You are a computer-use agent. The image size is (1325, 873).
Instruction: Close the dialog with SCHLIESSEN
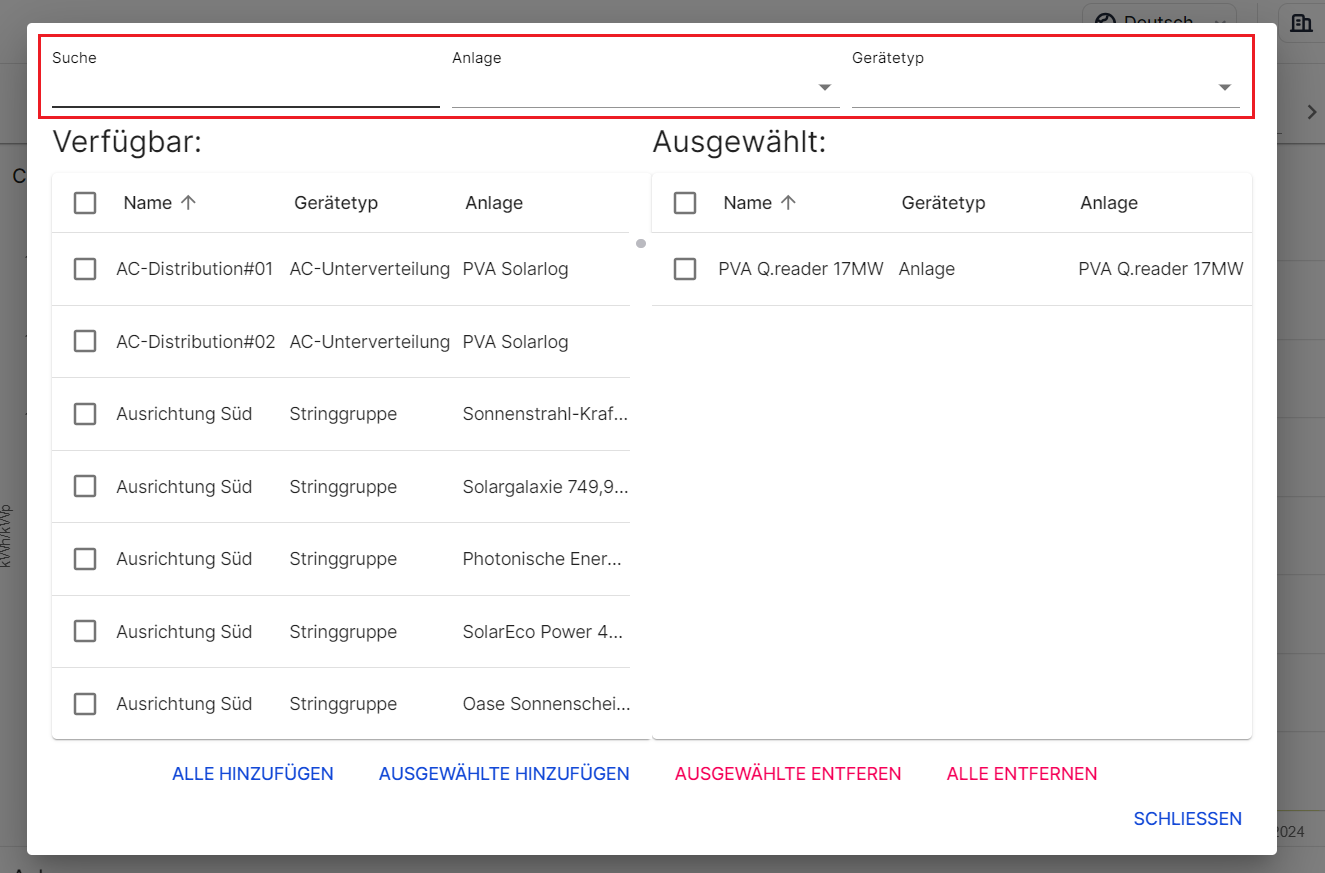[1187, 819]
